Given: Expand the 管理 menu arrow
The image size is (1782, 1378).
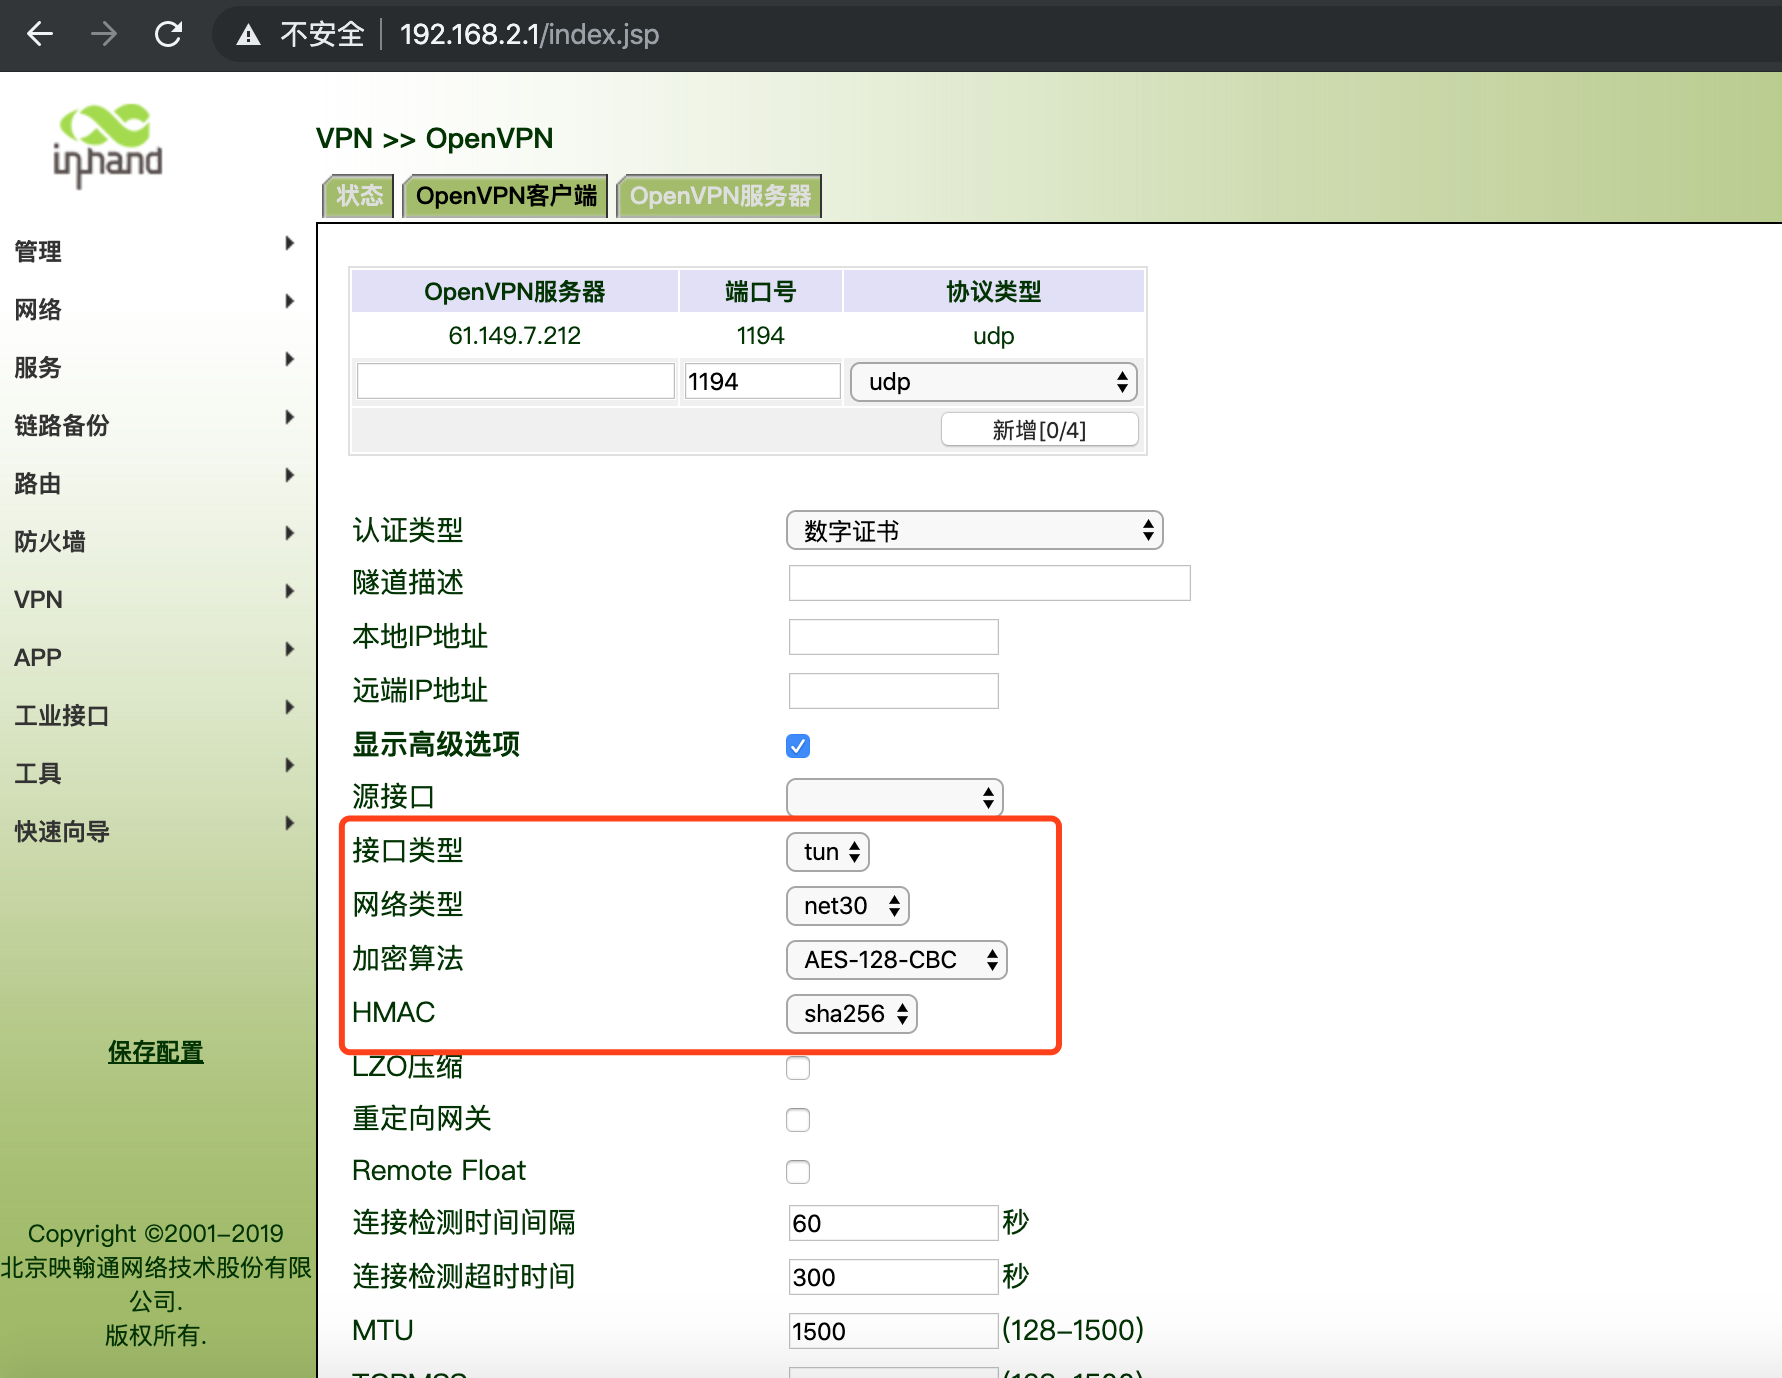Looking at the screenshot, I should pos(289,243).
